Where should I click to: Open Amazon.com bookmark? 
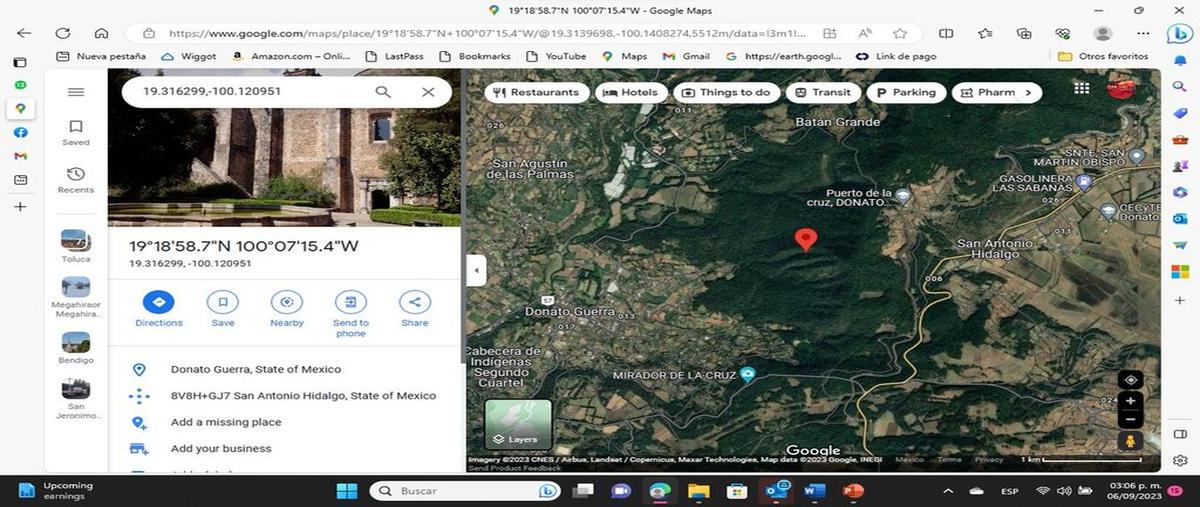(x=290, y=56)
